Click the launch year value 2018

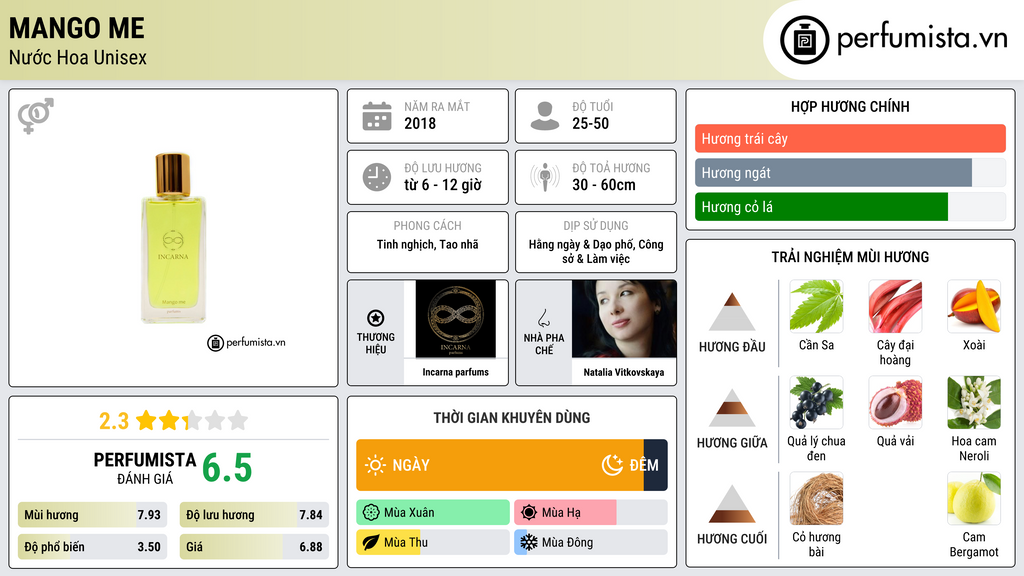(420, 123)
